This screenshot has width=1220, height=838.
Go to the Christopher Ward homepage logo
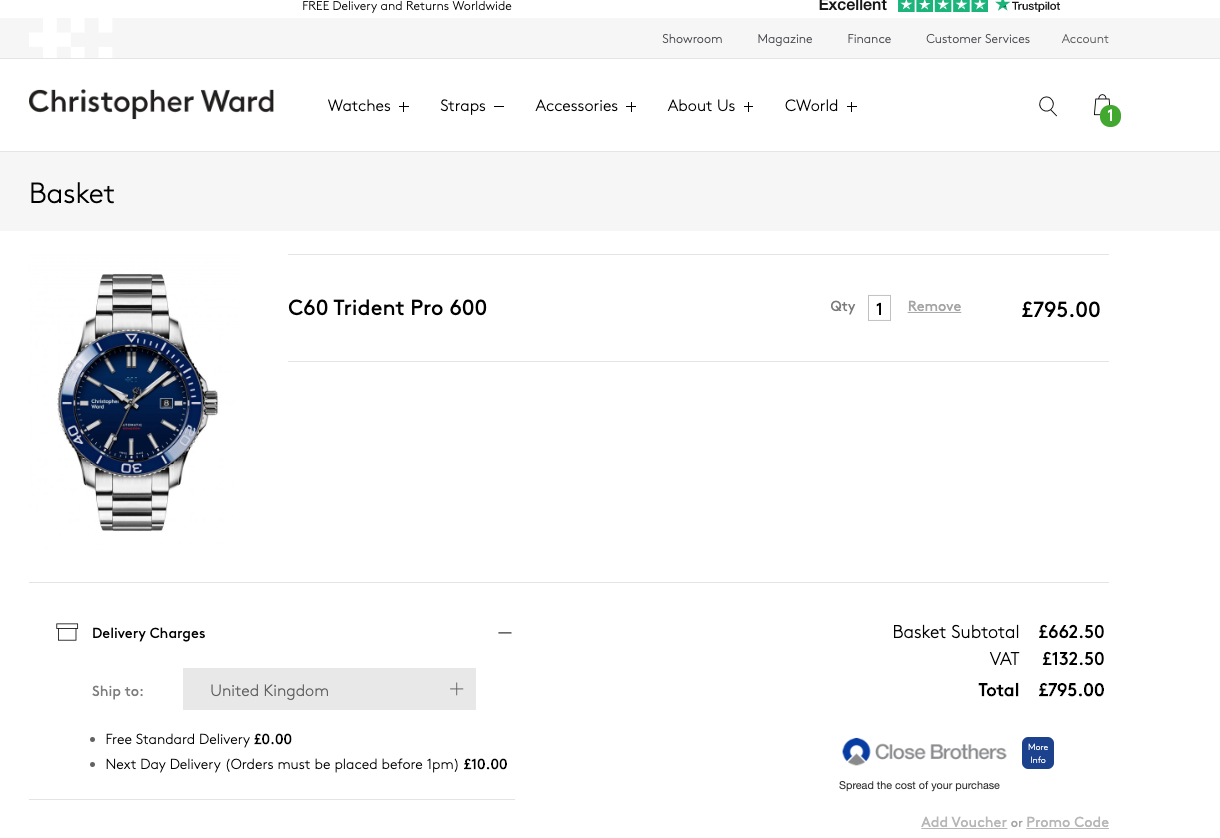(x=151, y=103)
